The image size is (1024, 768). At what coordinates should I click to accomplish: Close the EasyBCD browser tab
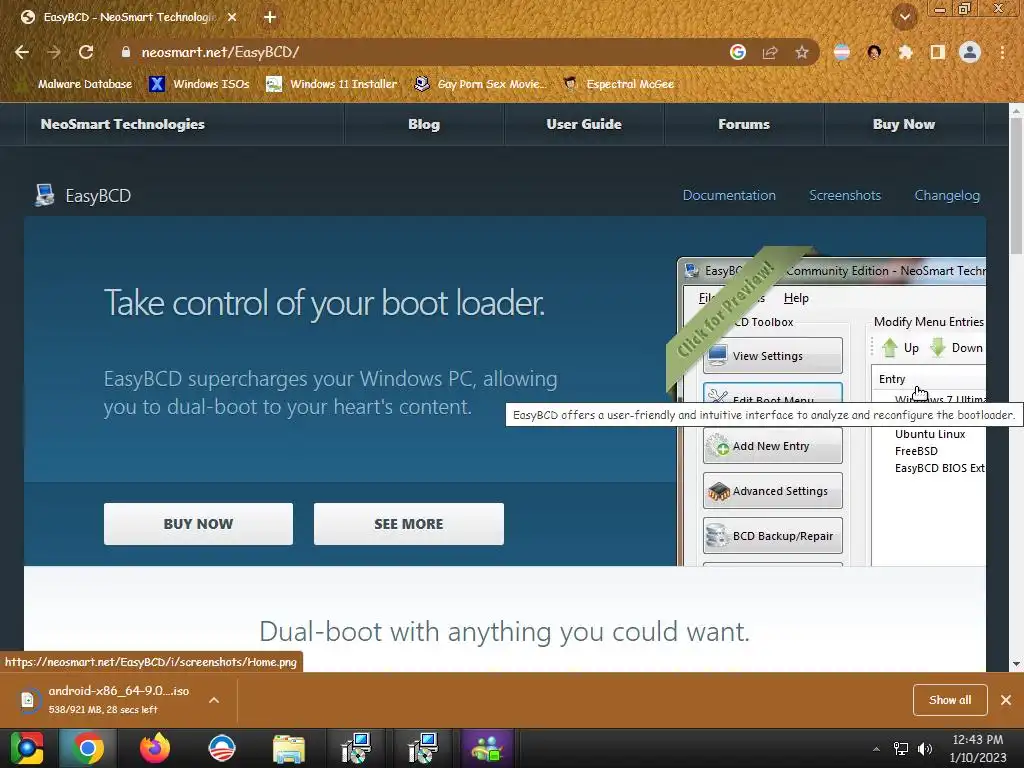pos(232,17)
